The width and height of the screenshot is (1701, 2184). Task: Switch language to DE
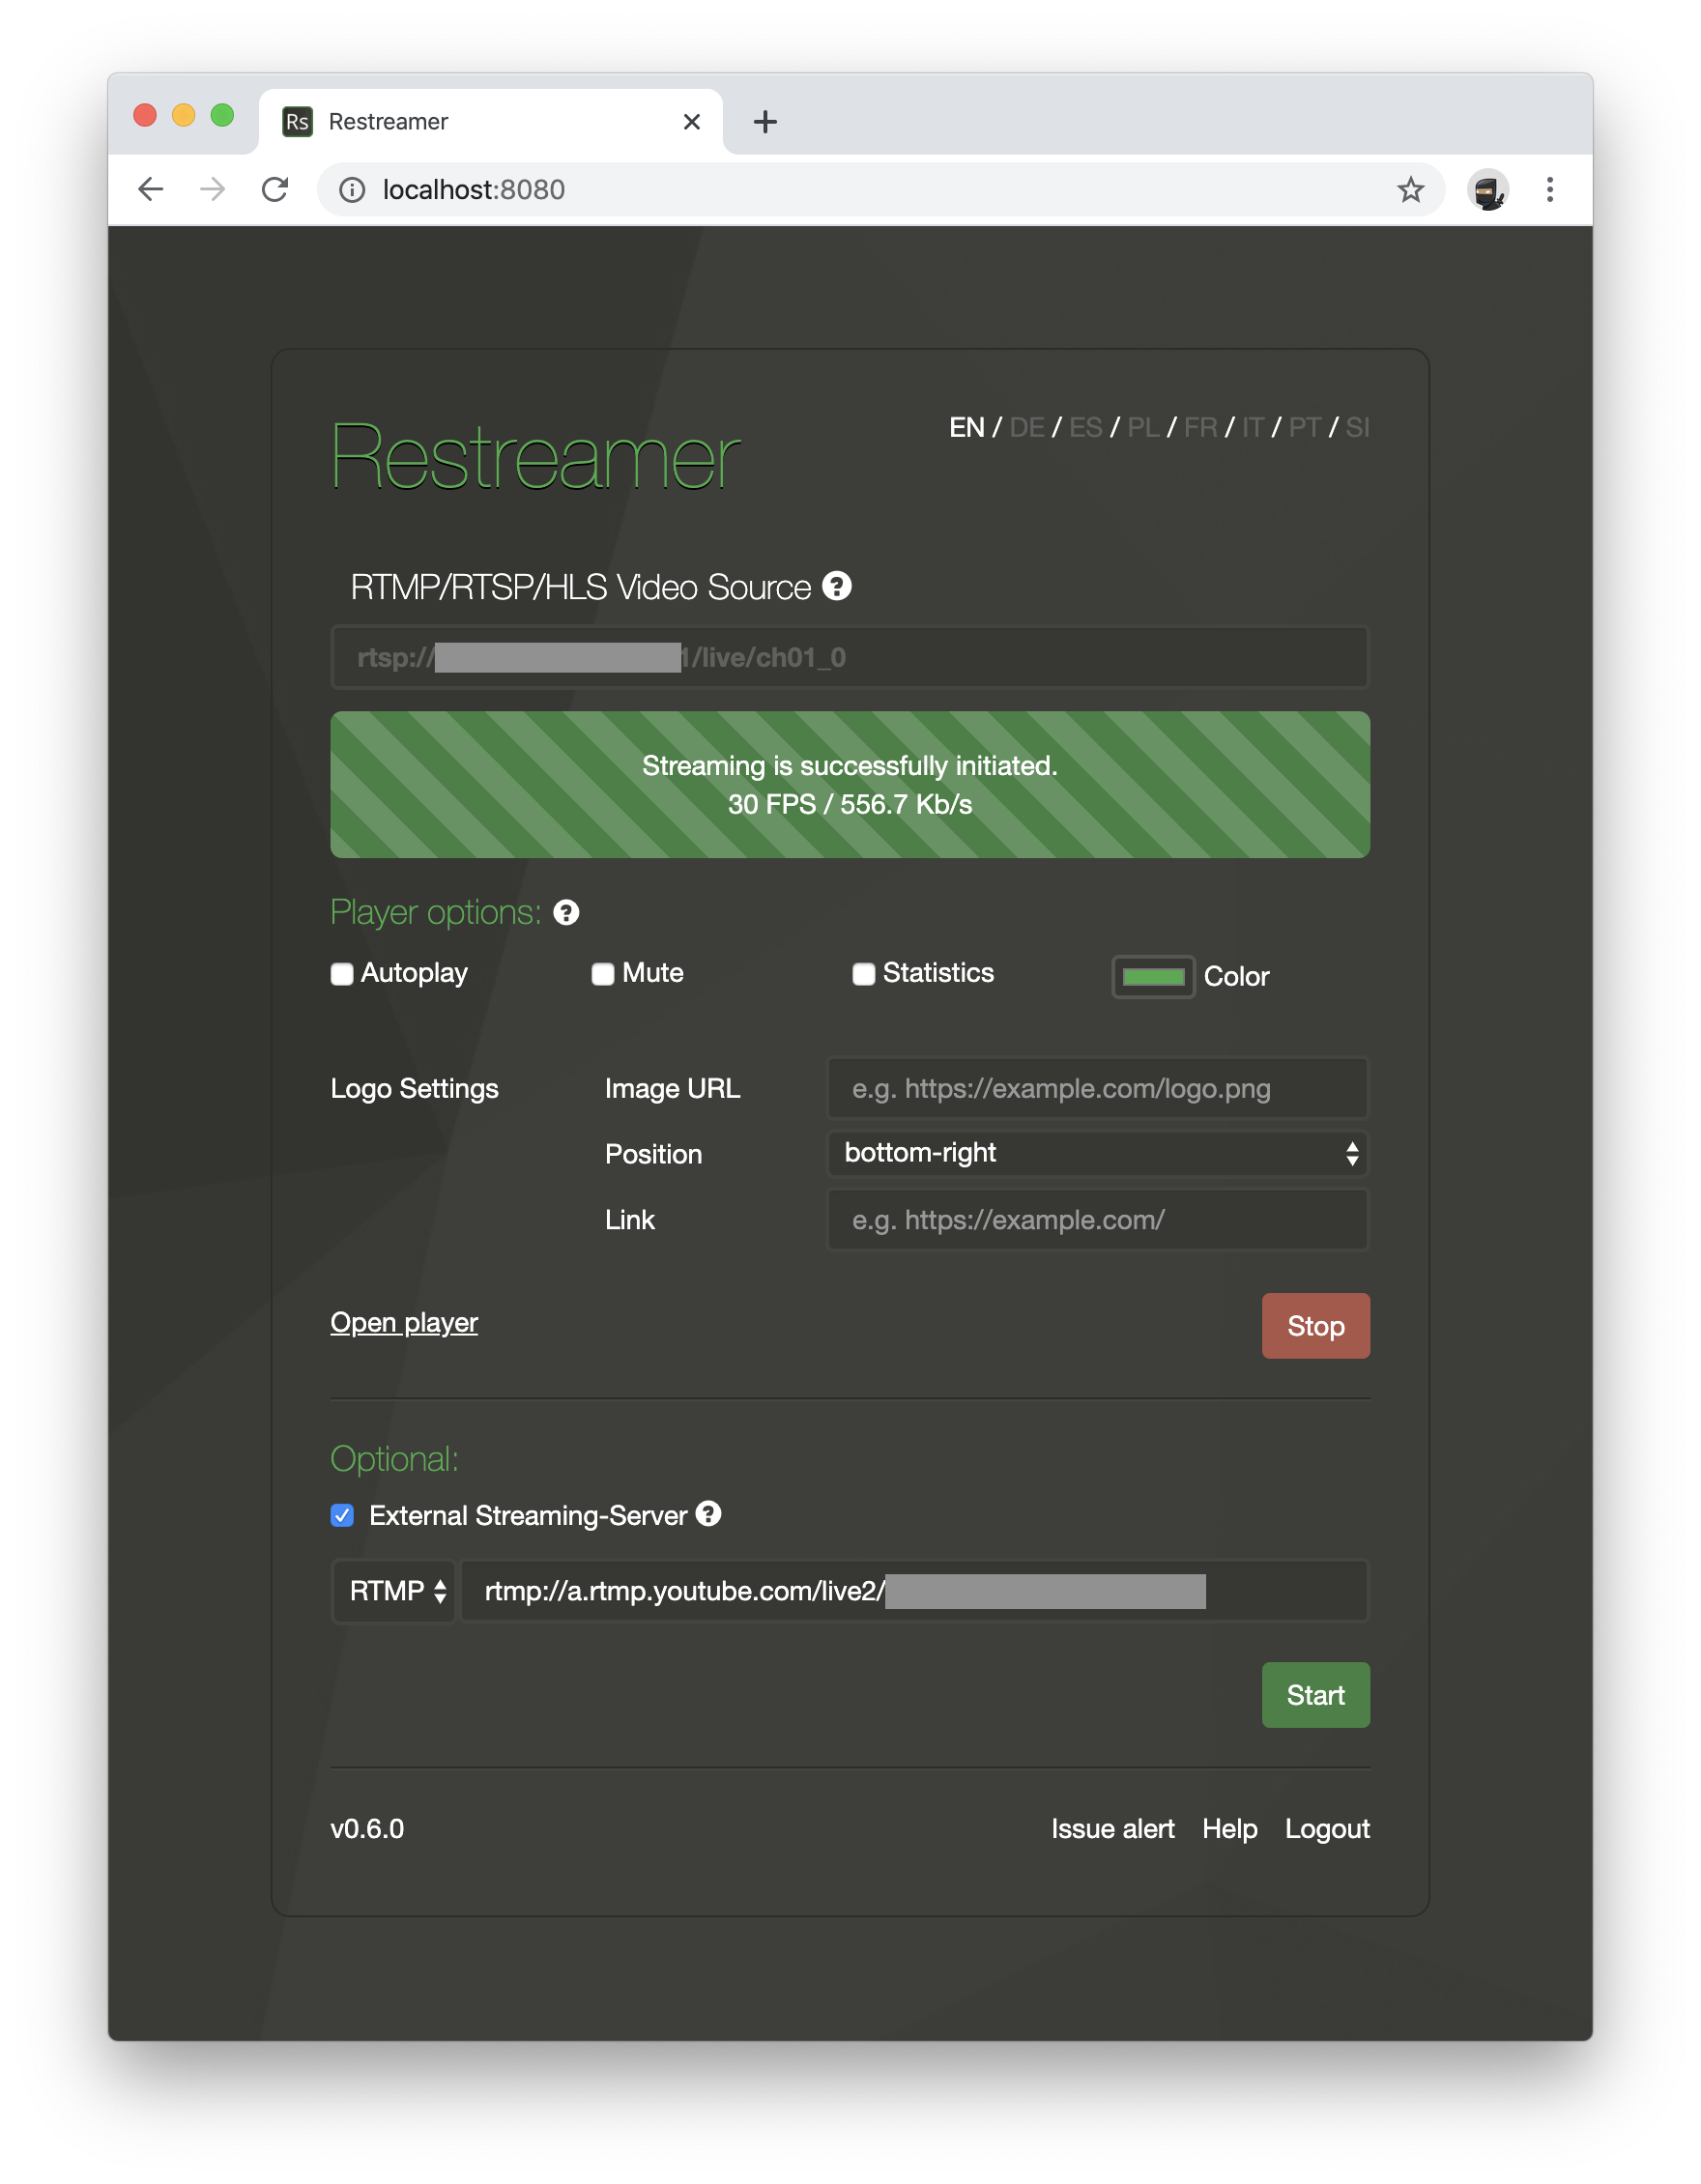point(1026,428)
